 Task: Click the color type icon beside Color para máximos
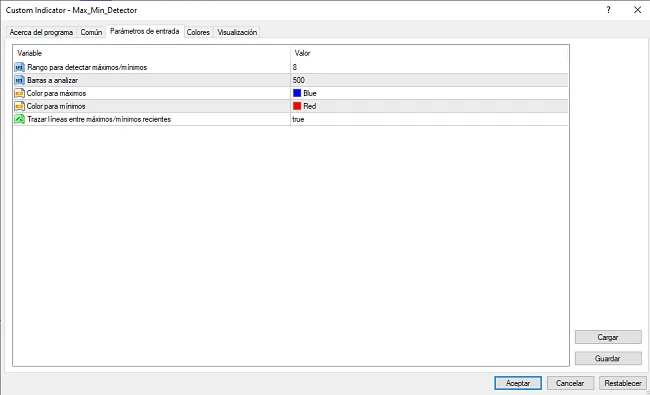[x=19, y=93]
